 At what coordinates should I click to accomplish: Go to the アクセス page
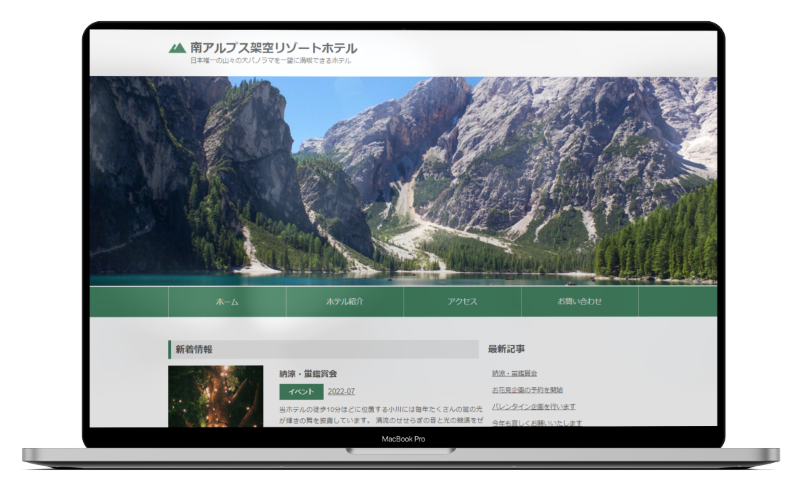tap(462, 301)
